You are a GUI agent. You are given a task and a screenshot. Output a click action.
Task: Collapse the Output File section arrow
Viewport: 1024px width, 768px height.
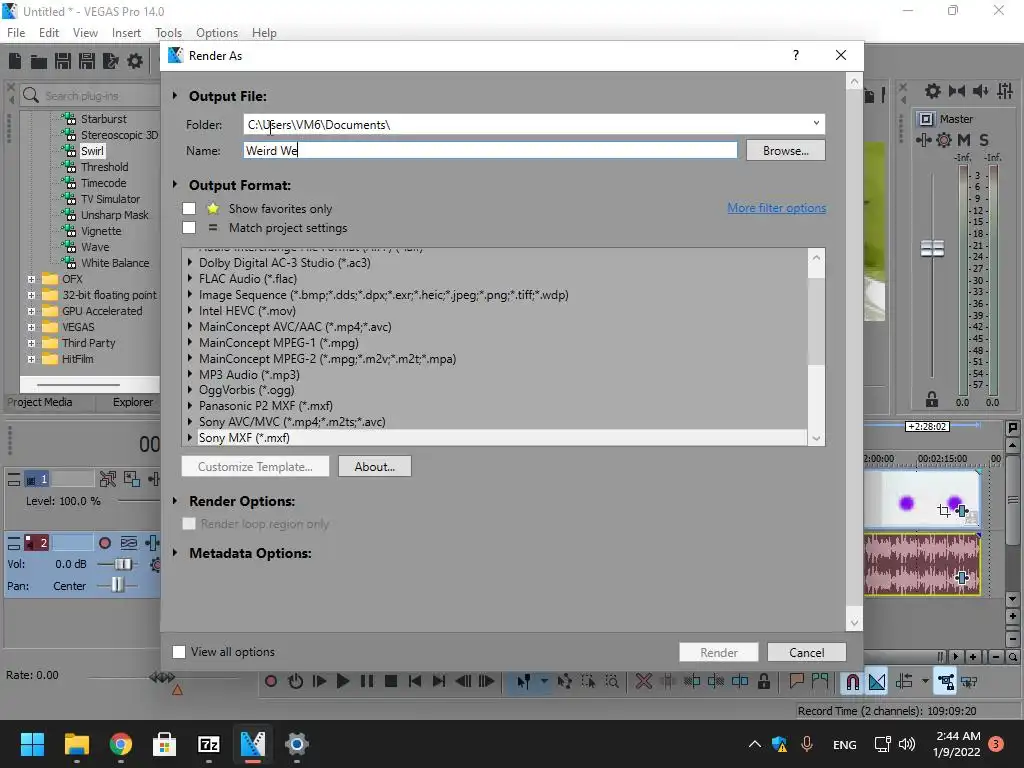[x=175, y=96]
